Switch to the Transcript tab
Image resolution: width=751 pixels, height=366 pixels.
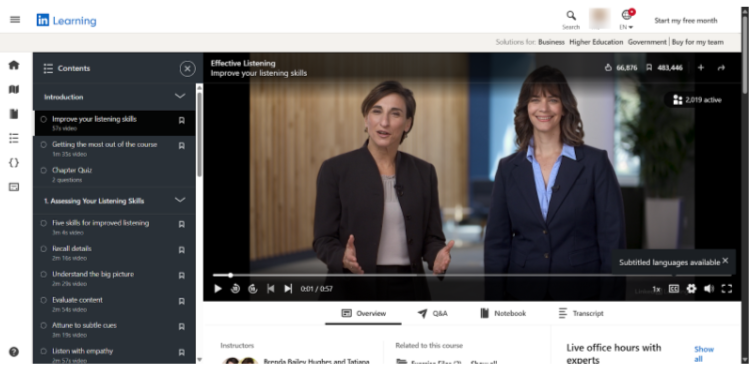pos(581,313)
